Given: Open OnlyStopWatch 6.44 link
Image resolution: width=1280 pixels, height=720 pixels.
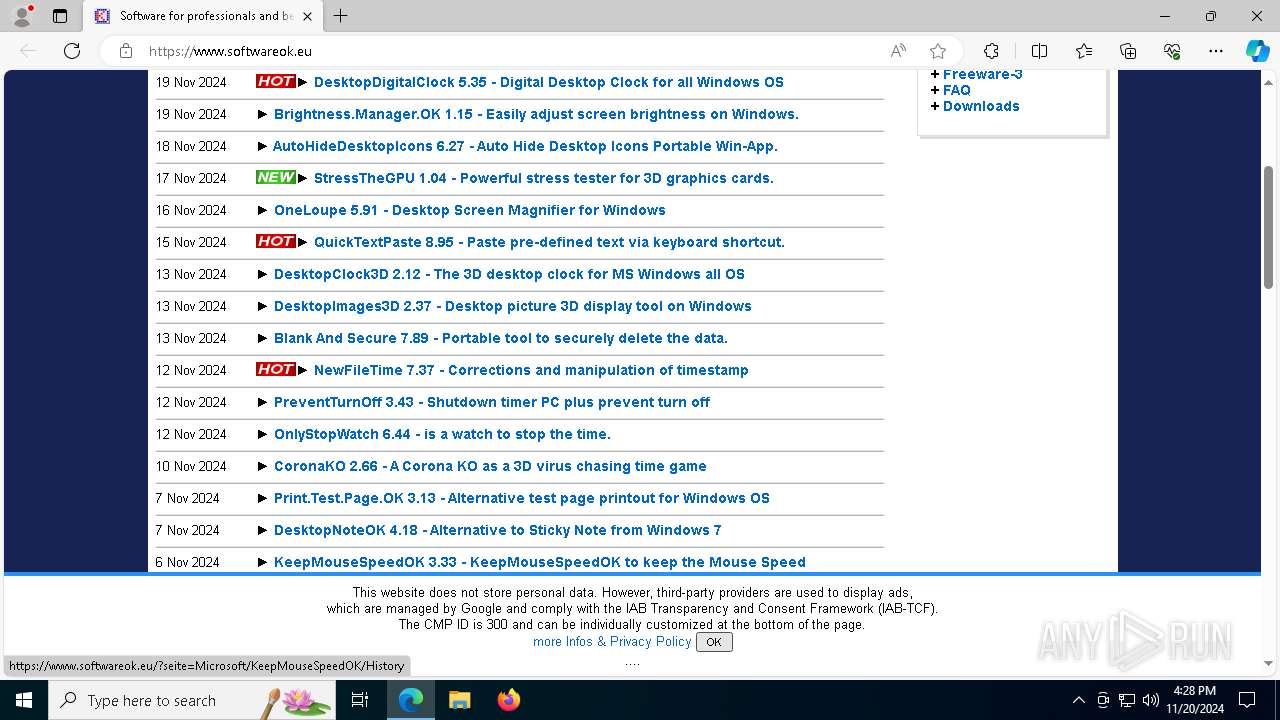Looking at the screenshot, I should 442,434.
